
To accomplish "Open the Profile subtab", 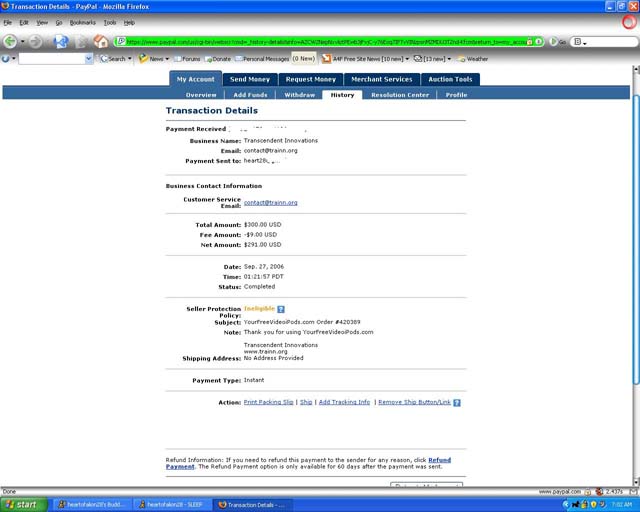I will click(456, 95).
